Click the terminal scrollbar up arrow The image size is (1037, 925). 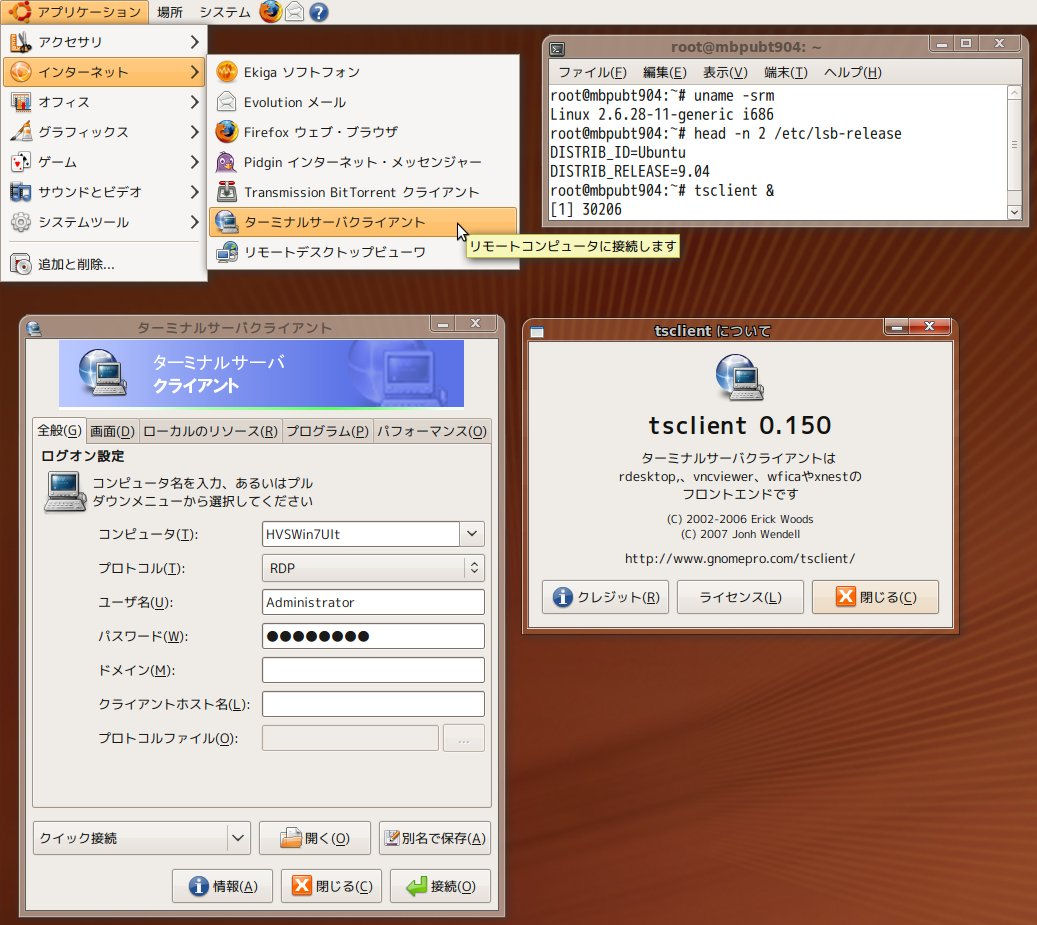pyautogui.click(x=1014, y=93)
